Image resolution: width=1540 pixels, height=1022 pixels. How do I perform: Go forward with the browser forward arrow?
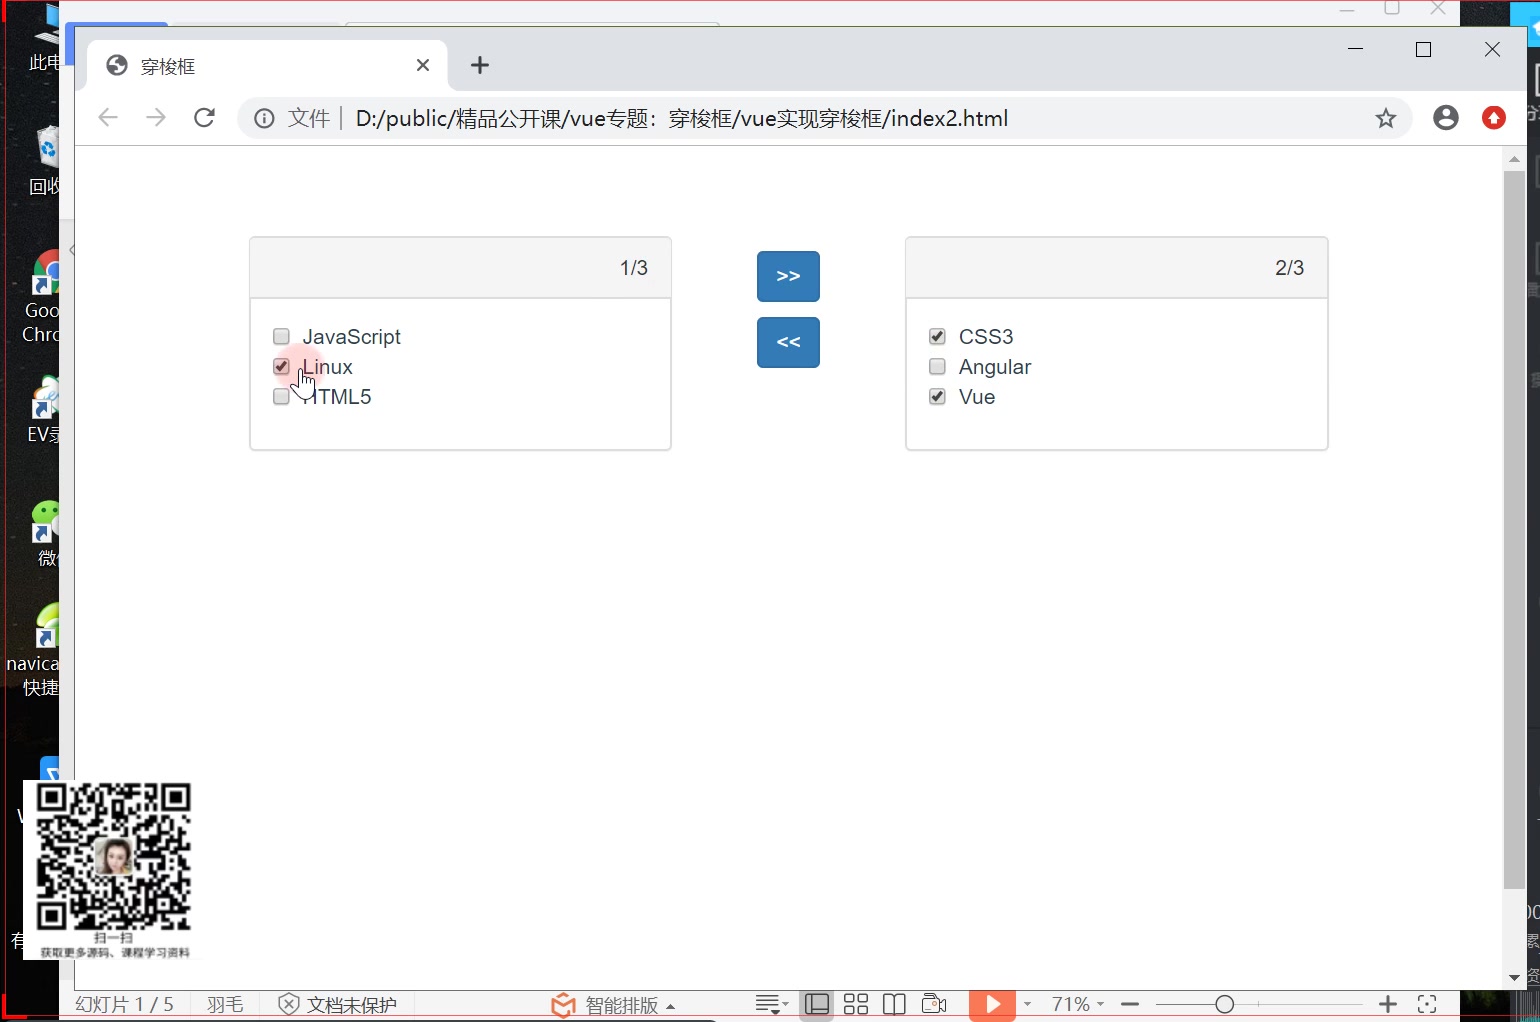155,118
